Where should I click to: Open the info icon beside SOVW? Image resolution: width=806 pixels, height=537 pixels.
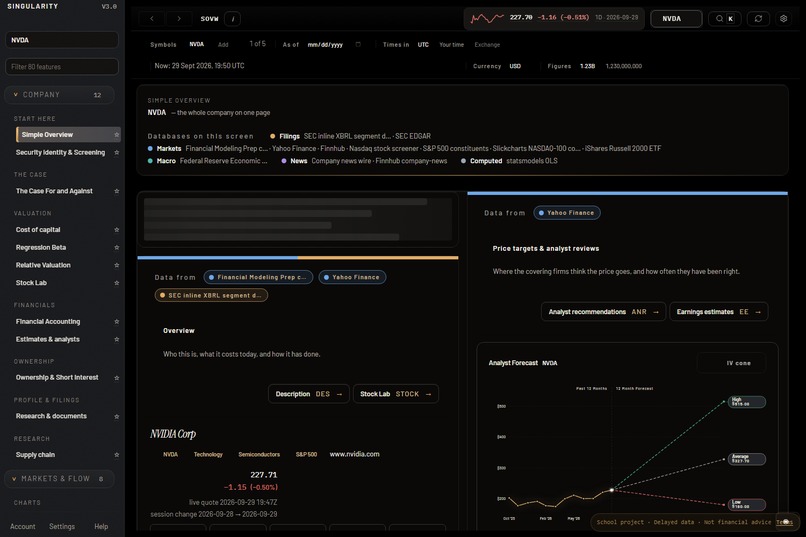pyautogui.click(x=232, y=18)
